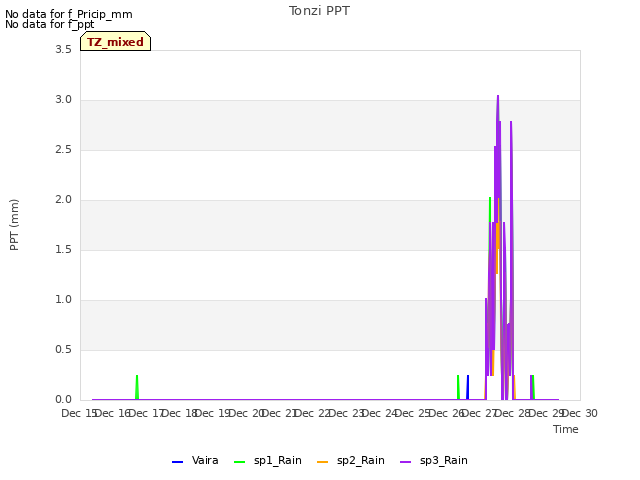Click the 'No data for f_Pricip_mm' message
Image resolution: width=640 pixels, height=480 pixels.
coord(69,14)
